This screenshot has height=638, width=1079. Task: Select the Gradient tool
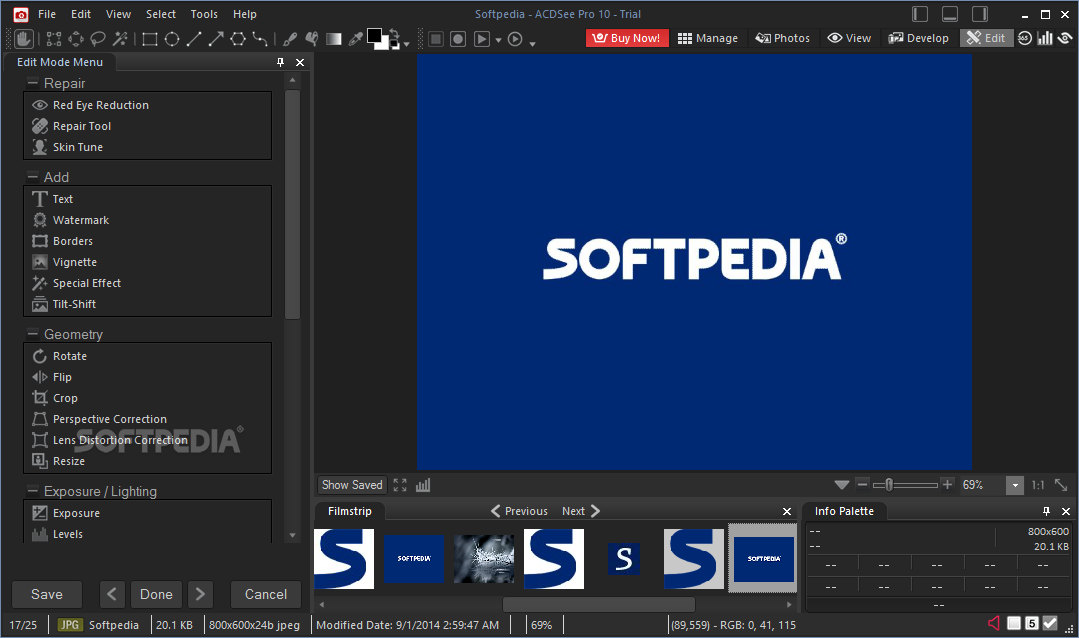(334, 39)
